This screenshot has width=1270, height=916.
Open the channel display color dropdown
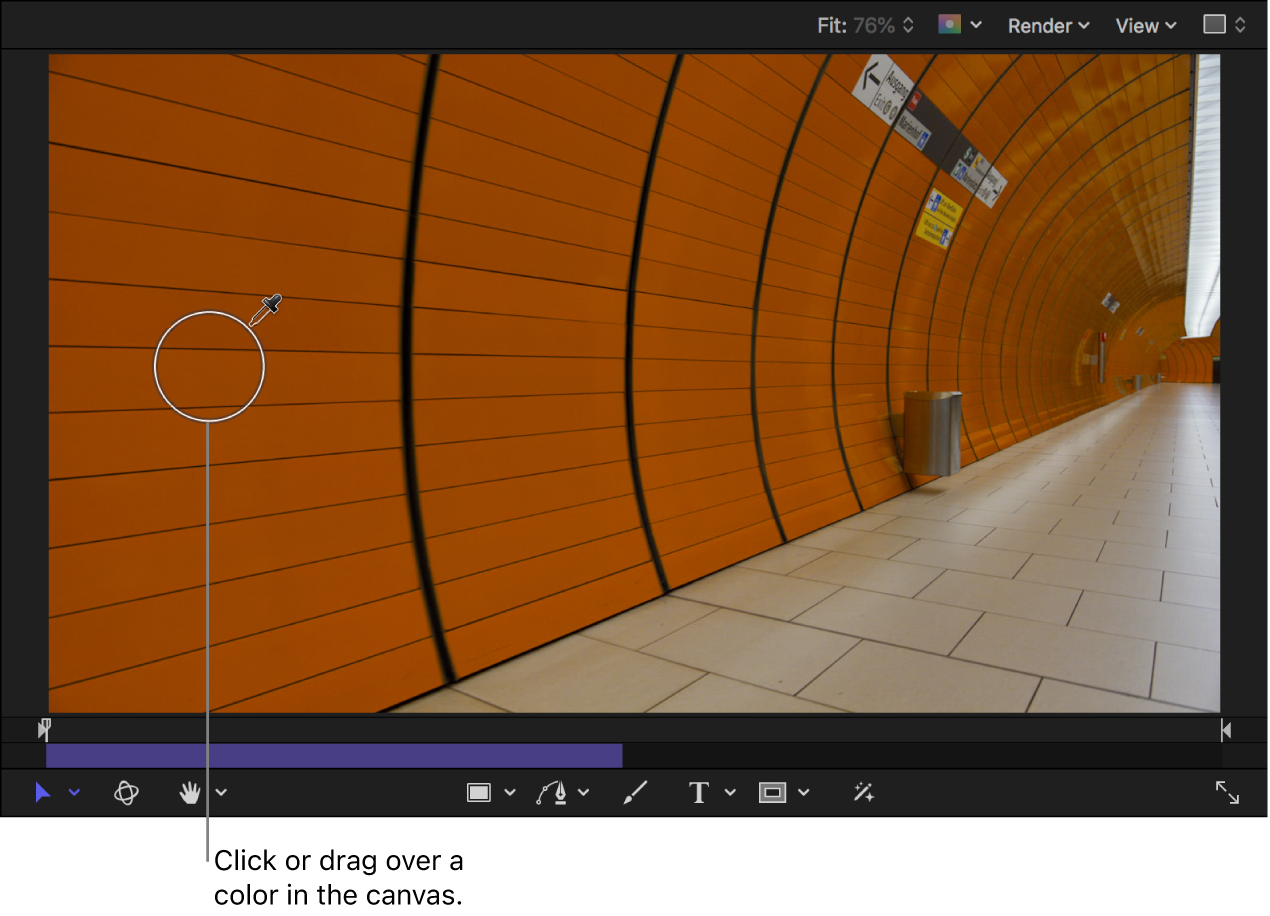(958, 25)
